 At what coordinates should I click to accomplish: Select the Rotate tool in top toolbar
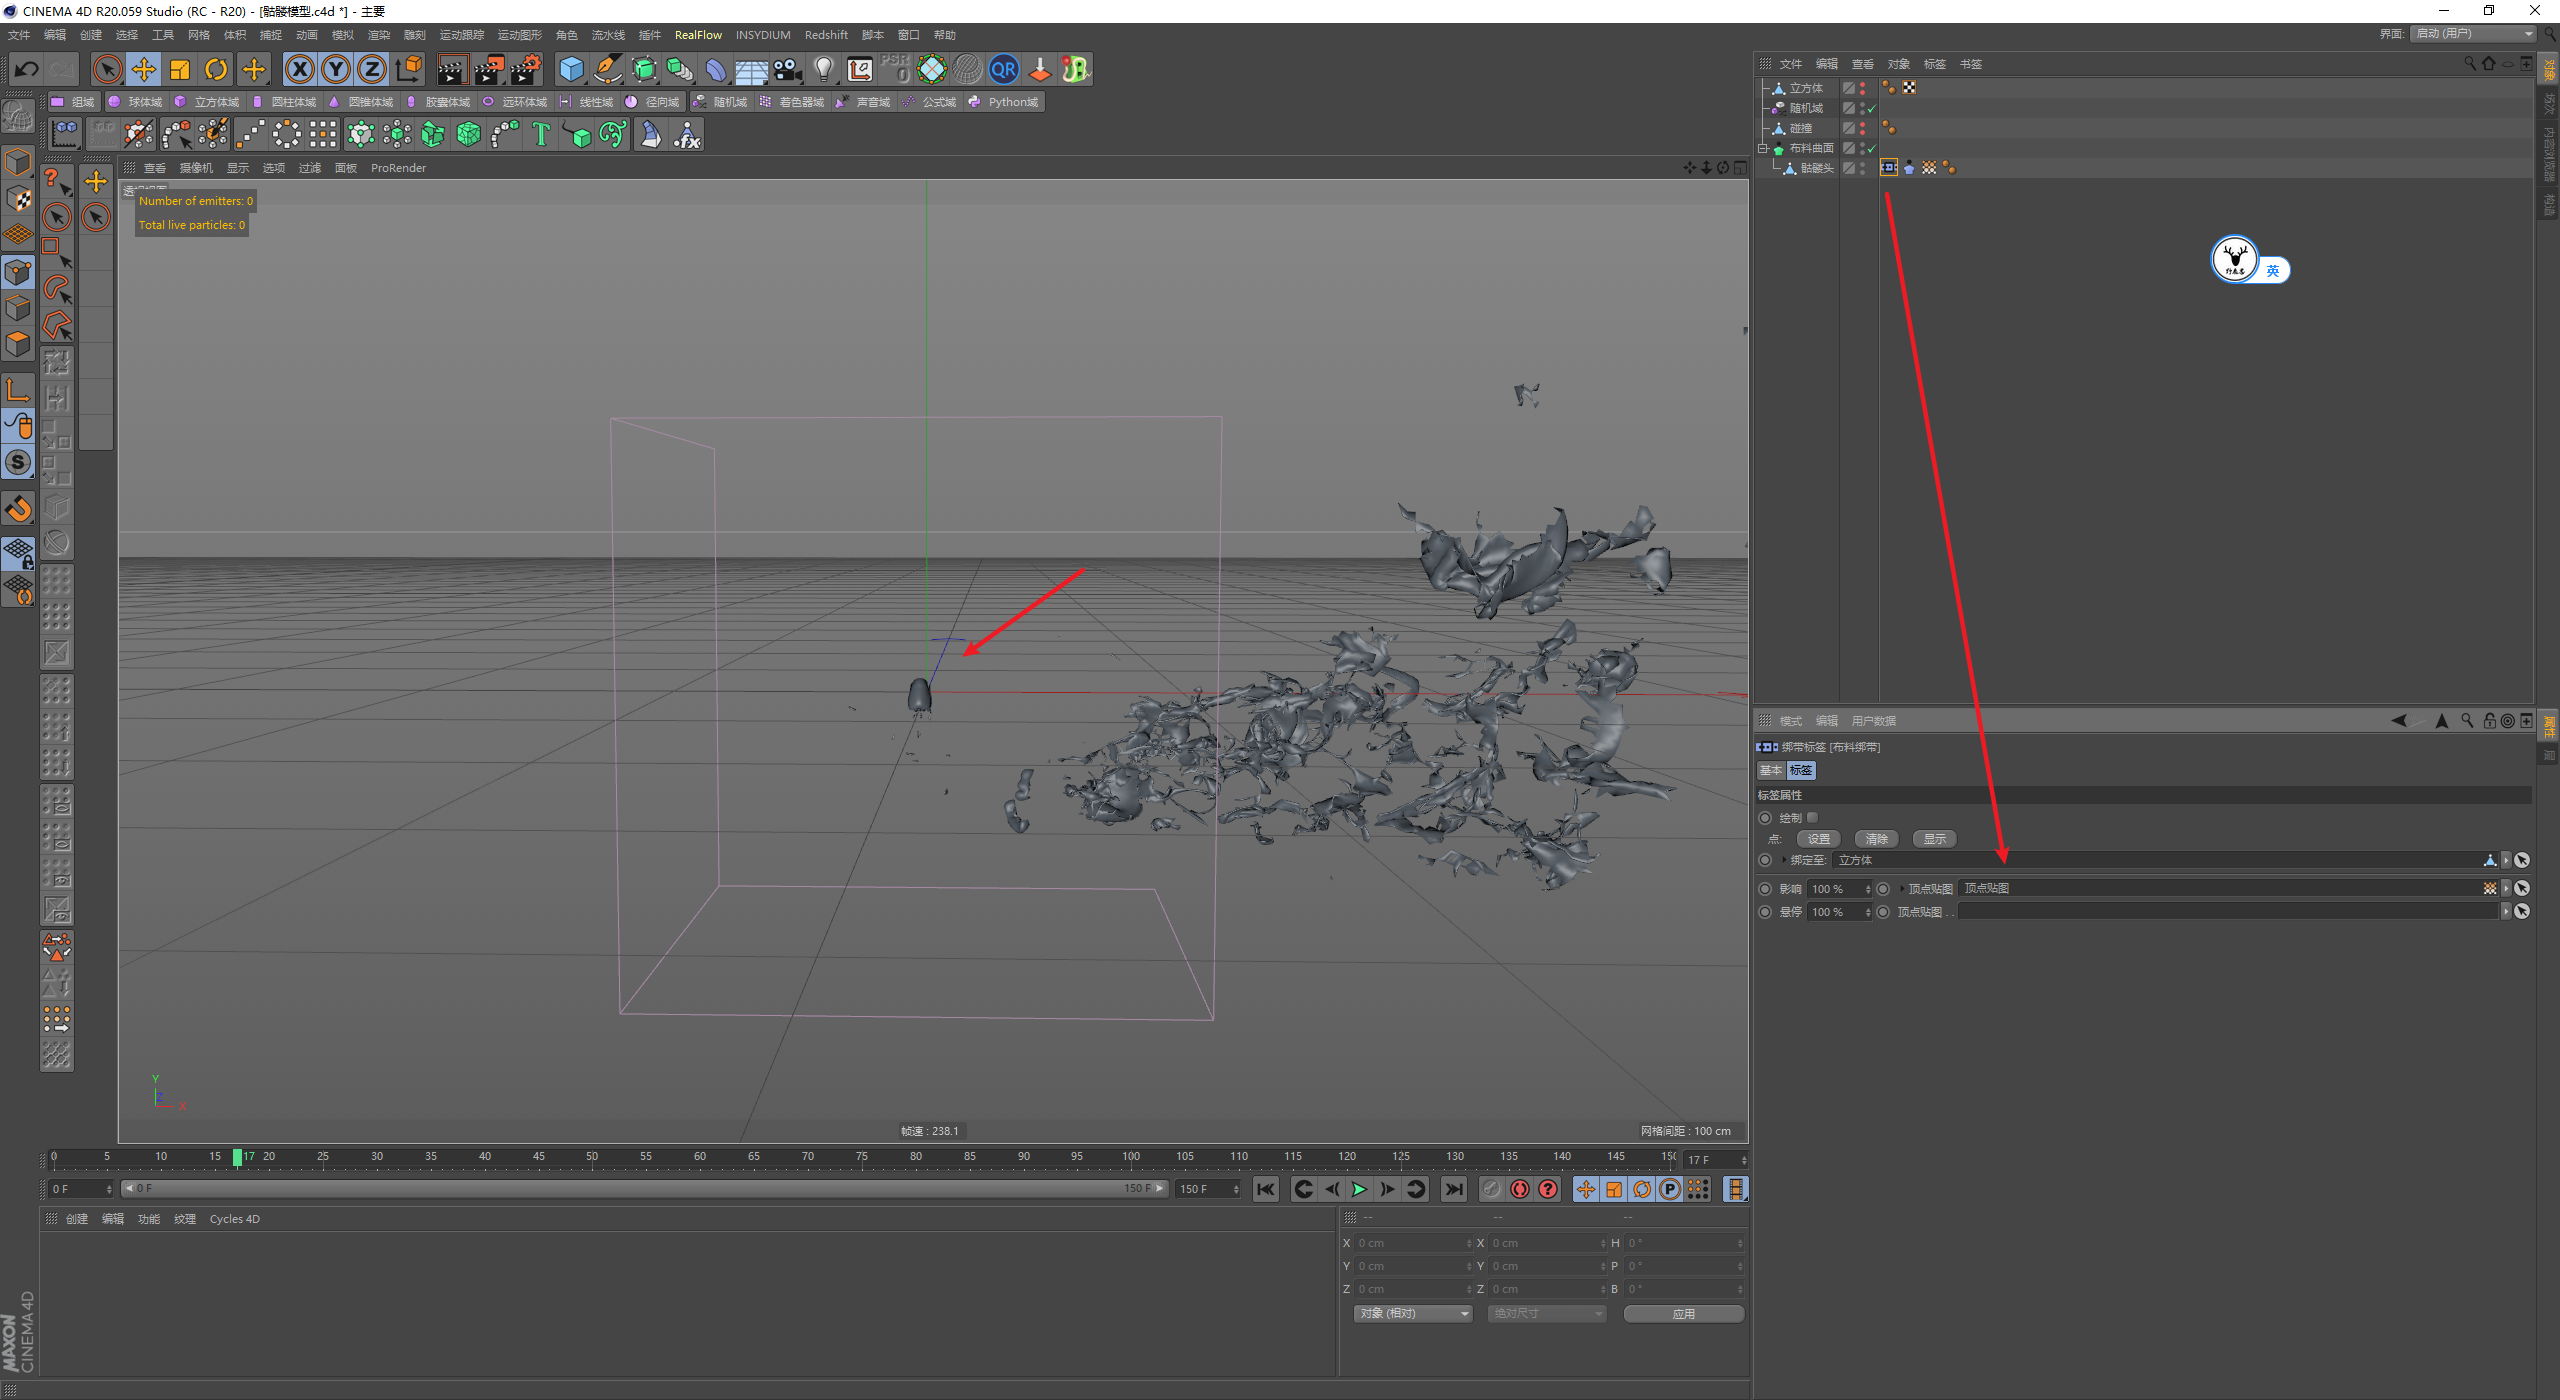point(216,69)
